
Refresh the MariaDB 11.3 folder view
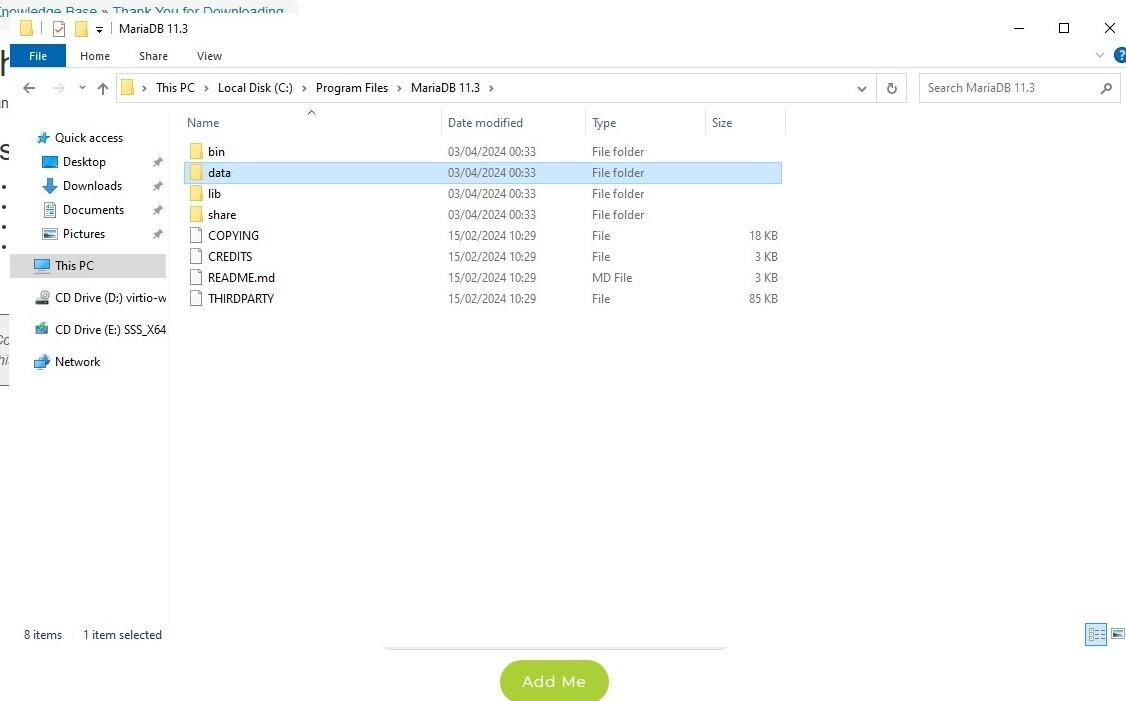pos(891,88)
